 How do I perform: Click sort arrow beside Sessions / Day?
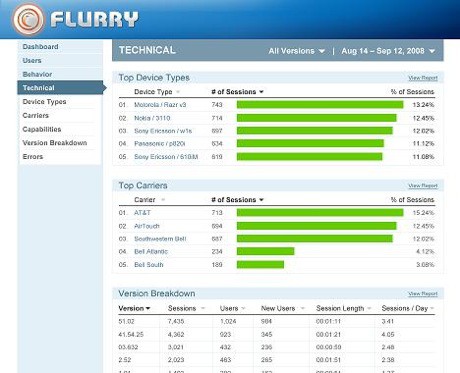[432, 308]
